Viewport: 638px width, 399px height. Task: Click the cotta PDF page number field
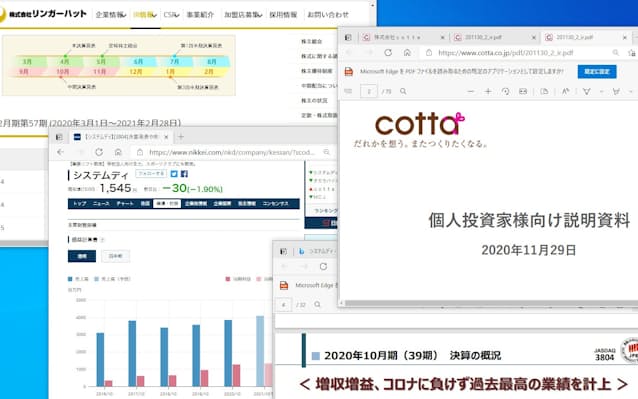click(369, 92)
